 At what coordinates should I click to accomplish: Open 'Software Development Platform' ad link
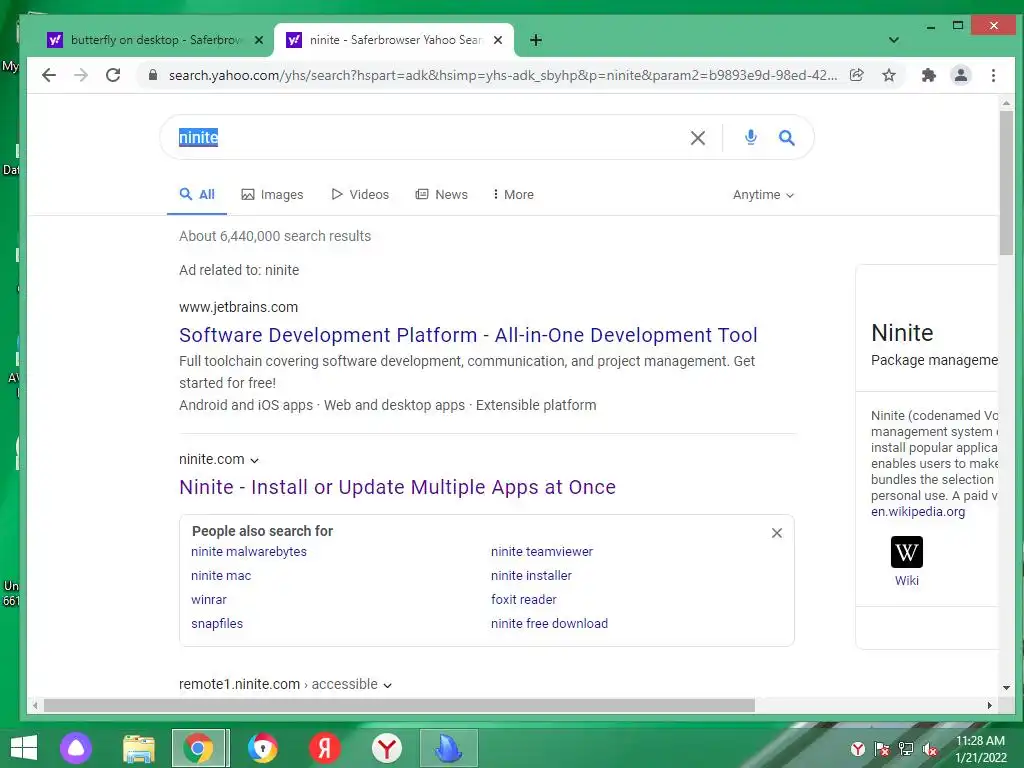pos(468,335)
